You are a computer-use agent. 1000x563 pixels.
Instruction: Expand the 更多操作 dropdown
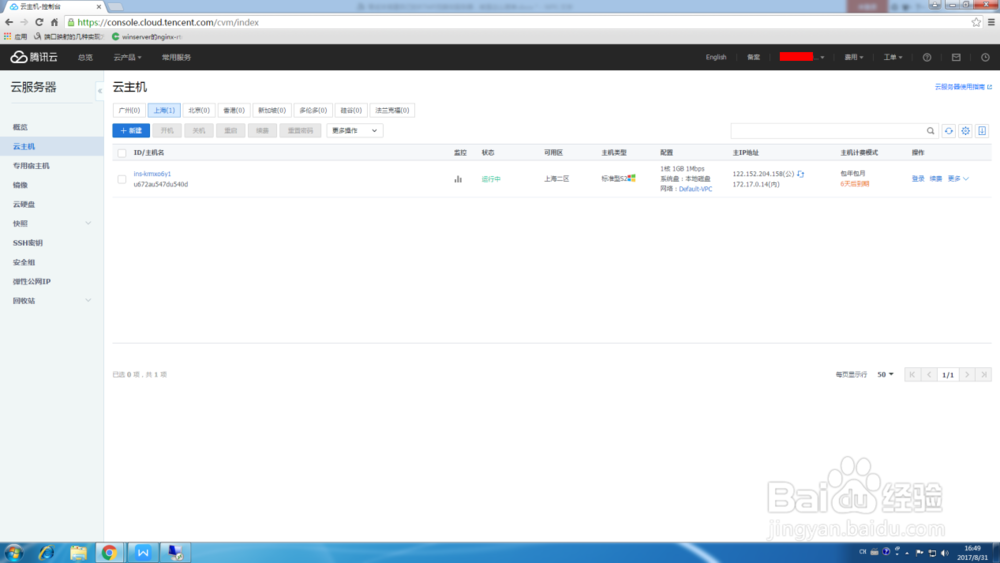(x=354, y=131)
